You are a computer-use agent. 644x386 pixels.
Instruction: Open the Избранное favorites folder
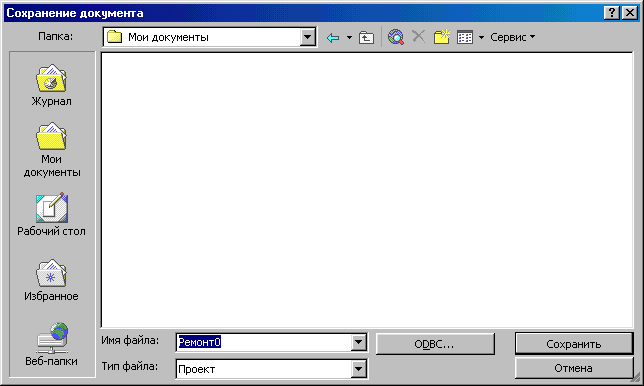(x=51, y=280)
